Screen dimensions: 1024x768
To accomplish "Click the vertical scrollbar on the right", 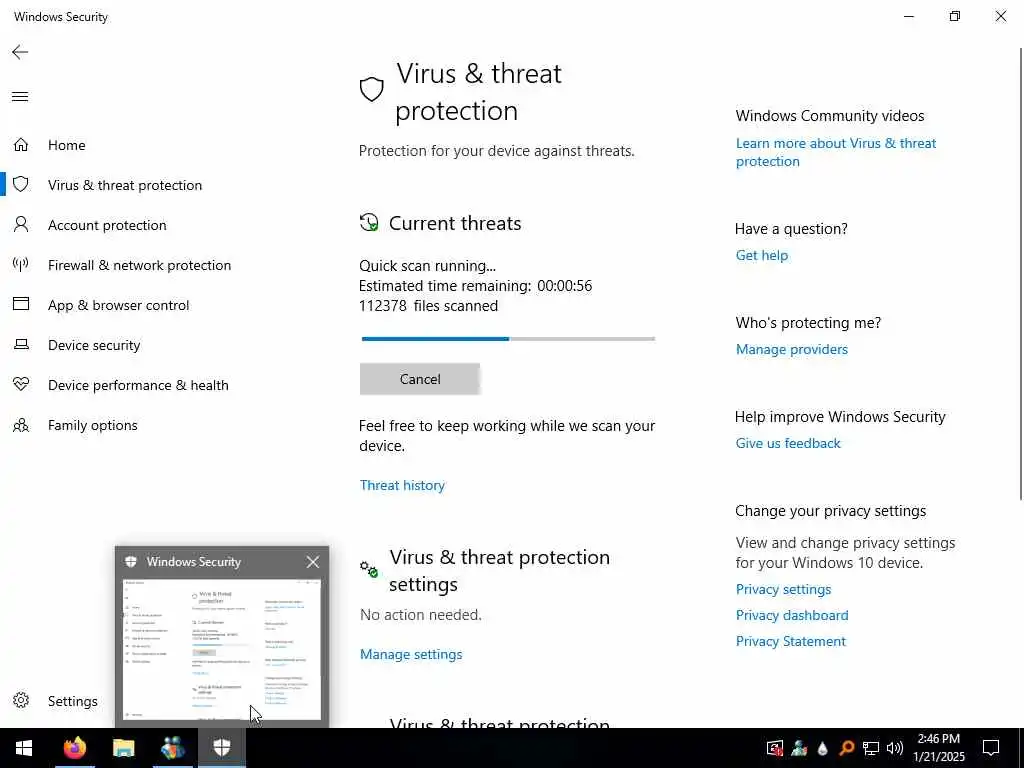I will [x=1021, y=274].
